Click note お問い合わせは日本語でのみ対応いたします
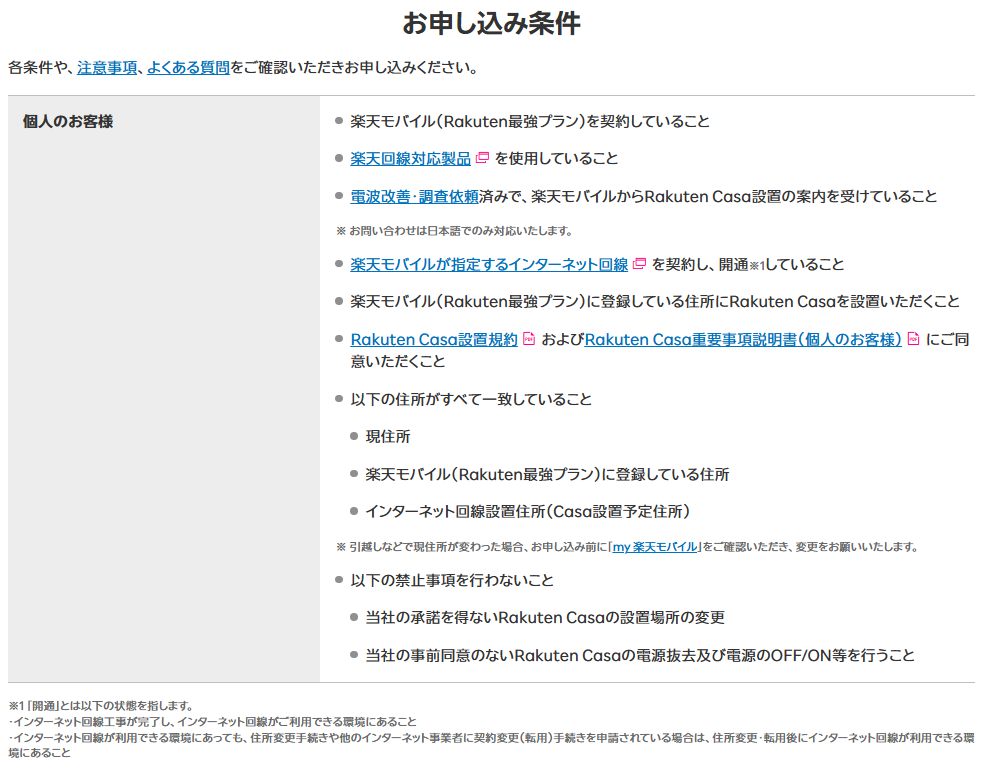This screenshot has width=992, height=771. [455, 231]
